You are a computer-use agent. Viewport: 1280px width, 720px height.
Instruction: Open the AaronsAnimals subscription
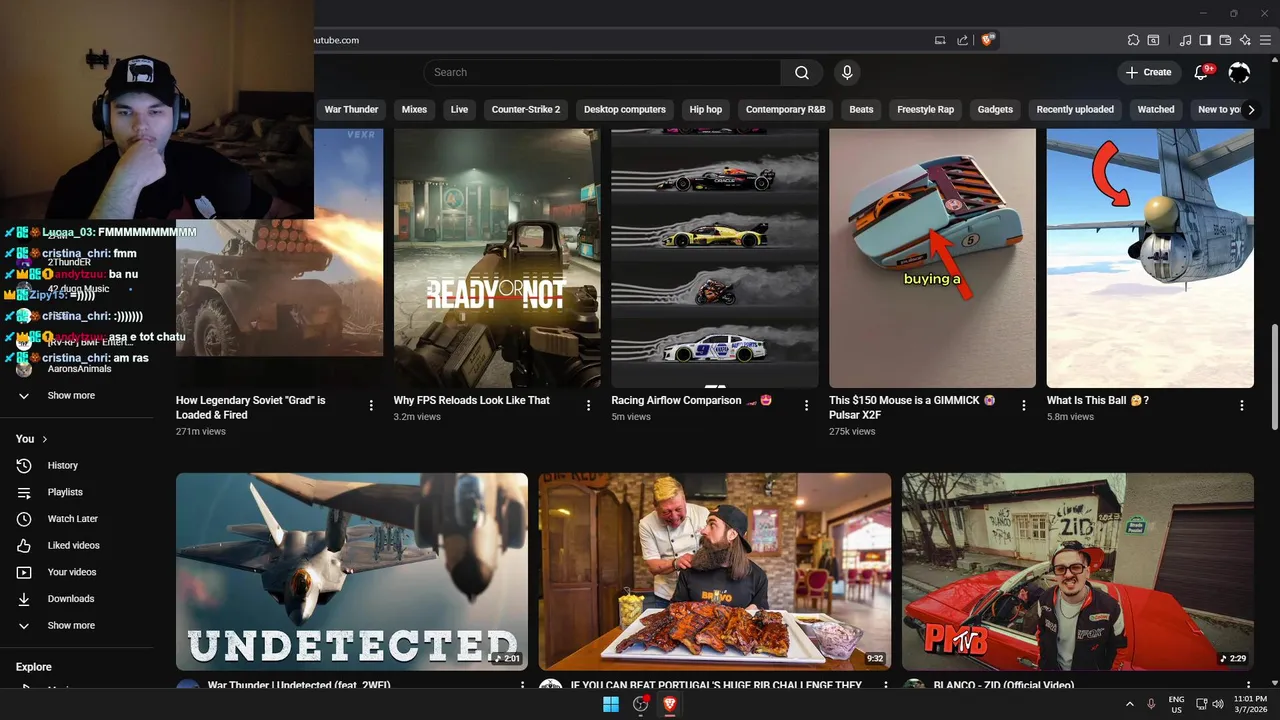tap(78, 369)
